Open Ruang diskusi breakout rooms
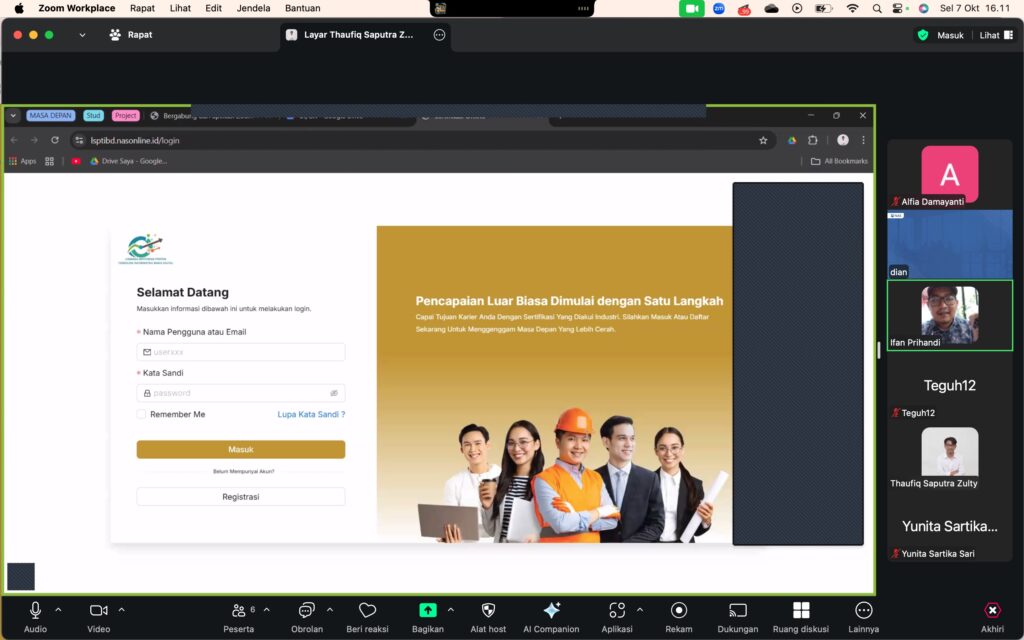Image resolution: width=1024 pixels, height=640 pixels. pyautogui.click(x=801, y=611)
